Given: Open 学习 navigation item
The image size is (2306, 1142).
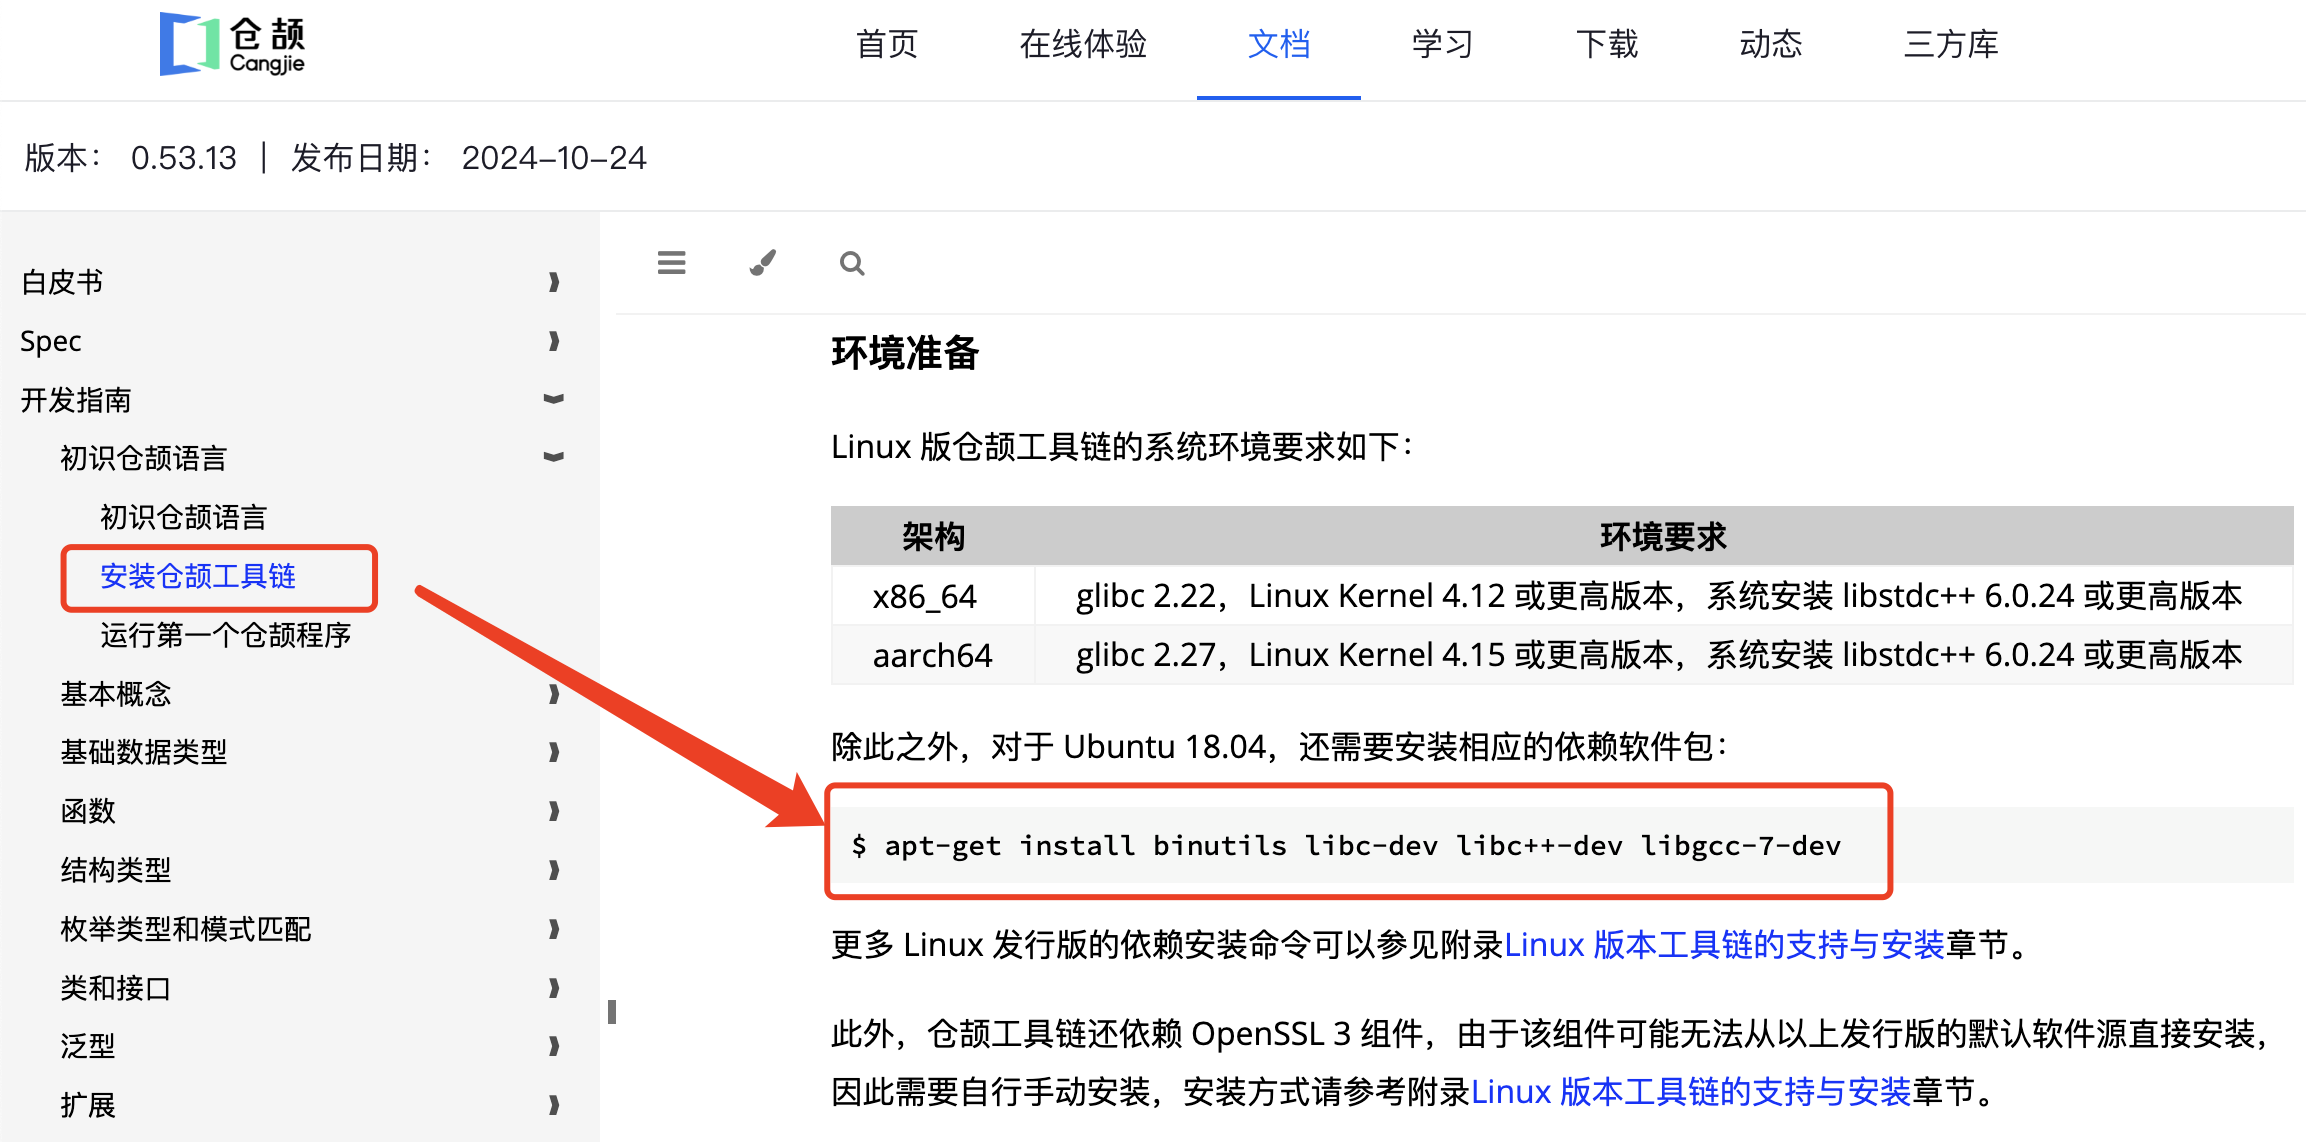Looking at the screenshot, I should tap(1443, 44).
